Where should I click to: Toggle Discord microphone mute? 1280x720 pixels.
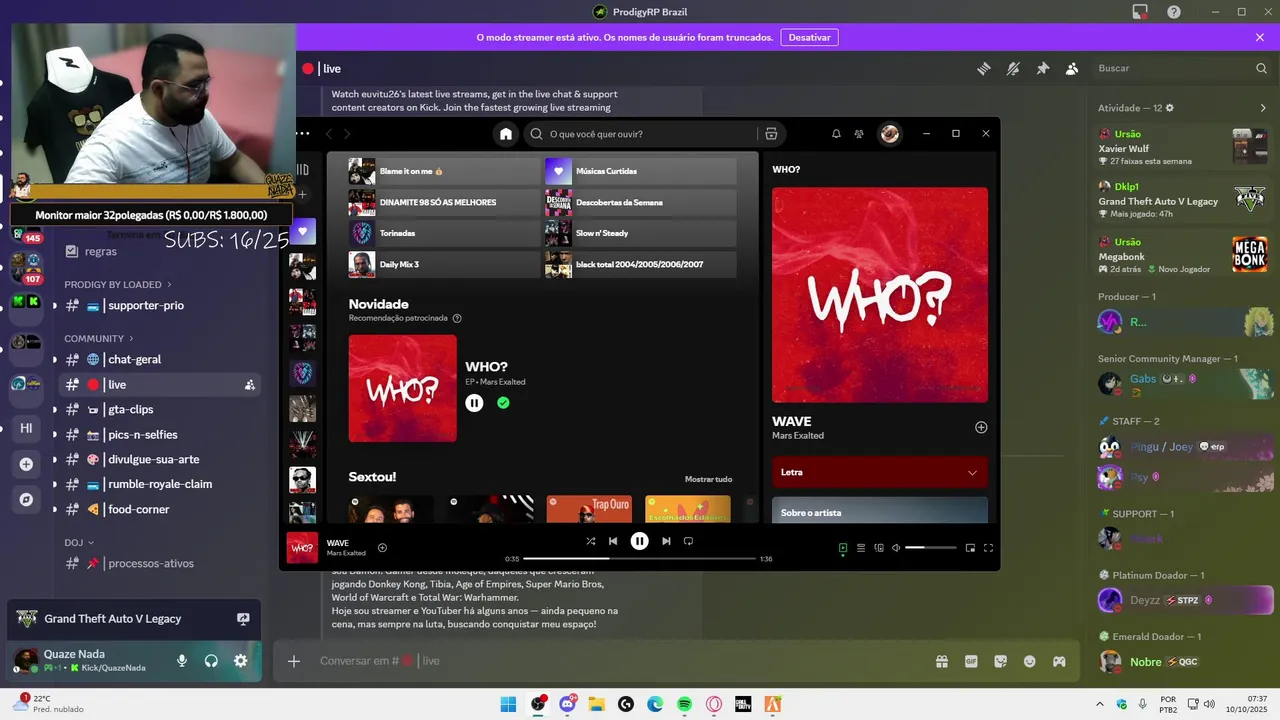(182, 661)
